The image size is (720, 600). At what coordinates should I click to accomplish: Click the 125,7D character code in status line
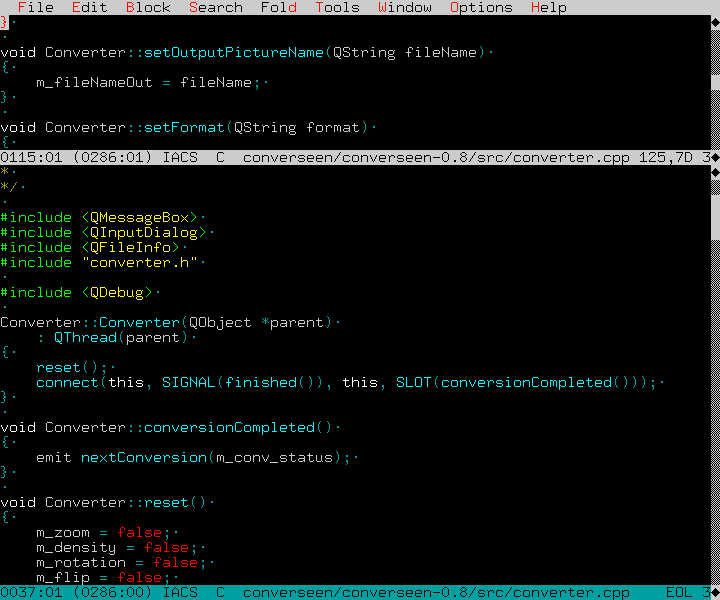[665, 157]
